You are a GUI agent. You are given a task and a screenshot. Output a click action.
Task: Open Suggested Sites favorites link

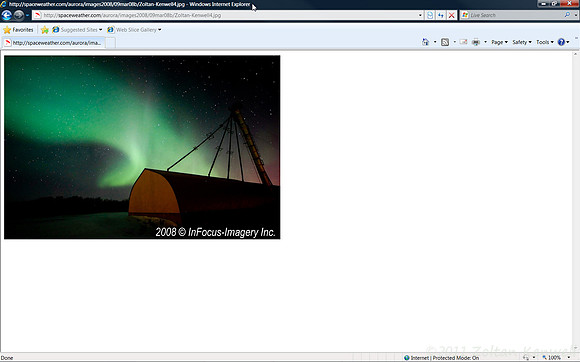(77, 30)
